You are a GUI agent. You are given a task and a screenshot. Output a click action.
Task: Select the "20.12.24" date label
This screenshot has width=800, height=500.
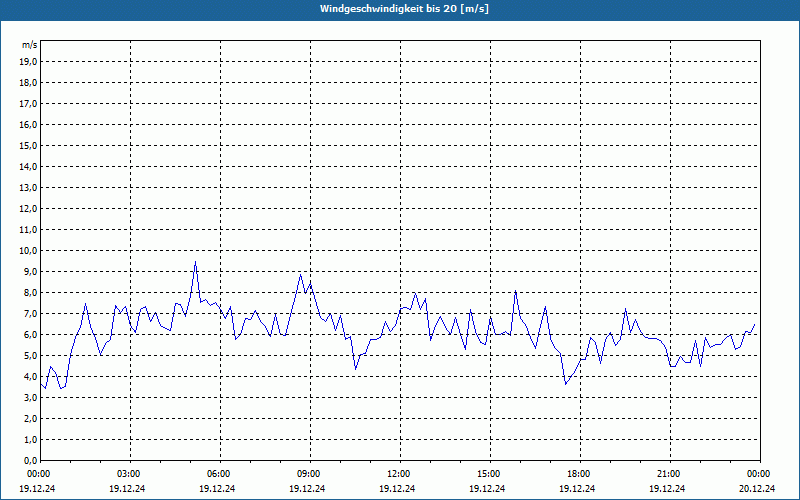coord(757,488)
